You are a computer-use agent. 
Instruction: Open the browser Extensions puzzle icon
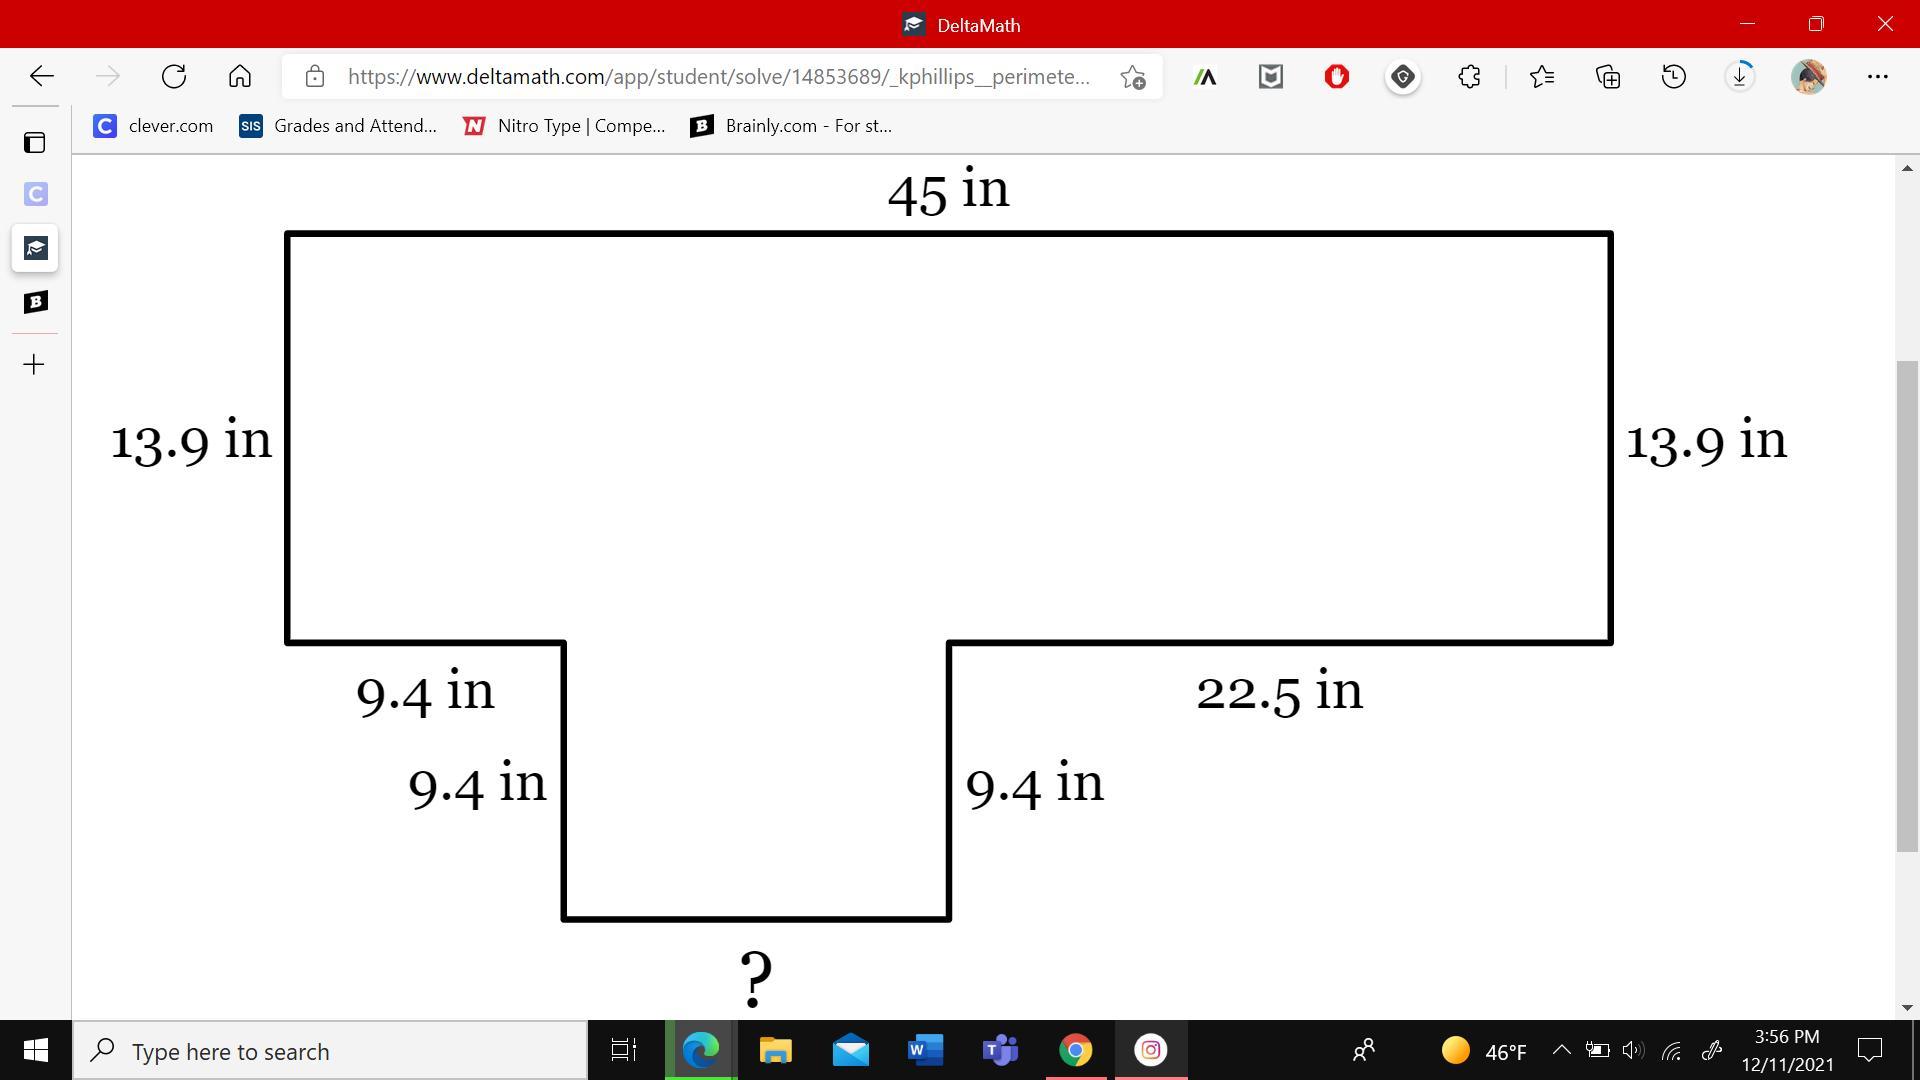coord(1469,77)
